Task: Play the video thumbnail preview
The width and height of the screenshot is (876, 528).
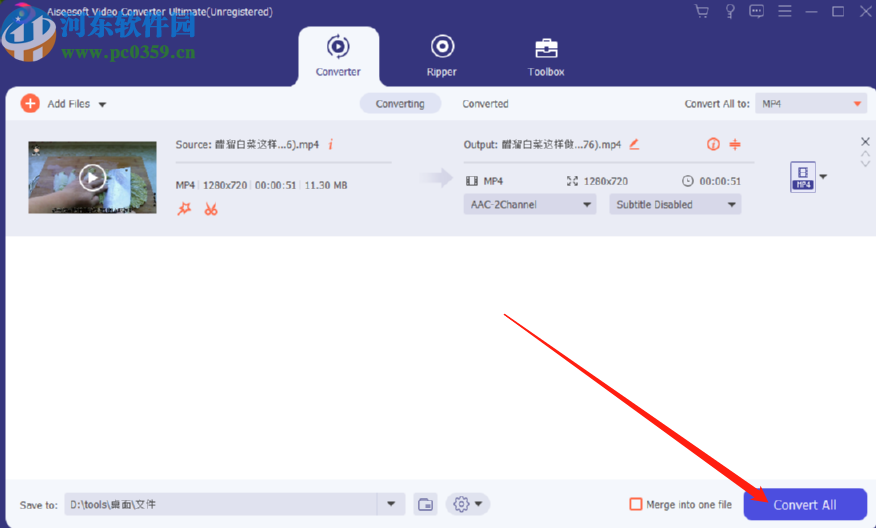Action: (x=92, y=178)
